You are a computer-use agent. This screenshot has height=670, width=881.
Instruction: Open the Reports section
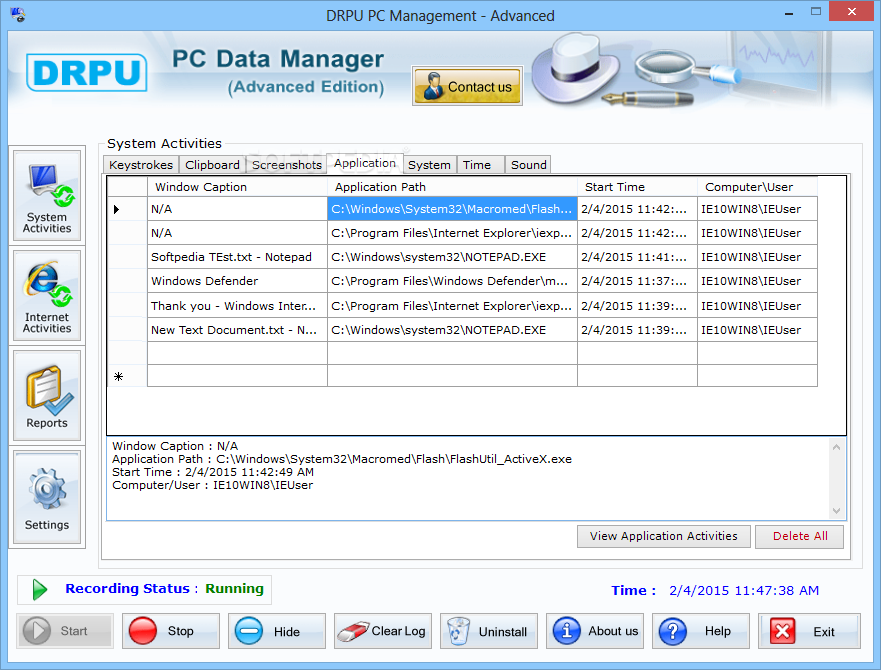(x=47, y=396)
